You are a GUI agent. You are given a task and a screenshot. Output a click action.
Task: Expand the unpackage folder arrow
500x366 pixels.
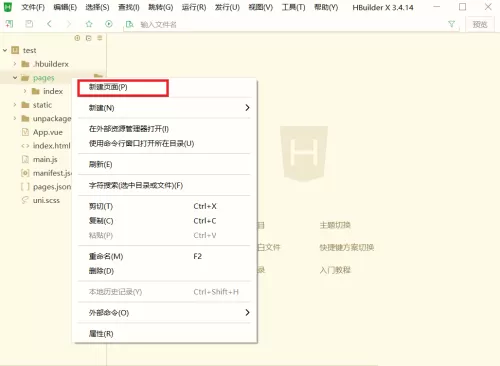pyautogui.click(x=15, y=118)
